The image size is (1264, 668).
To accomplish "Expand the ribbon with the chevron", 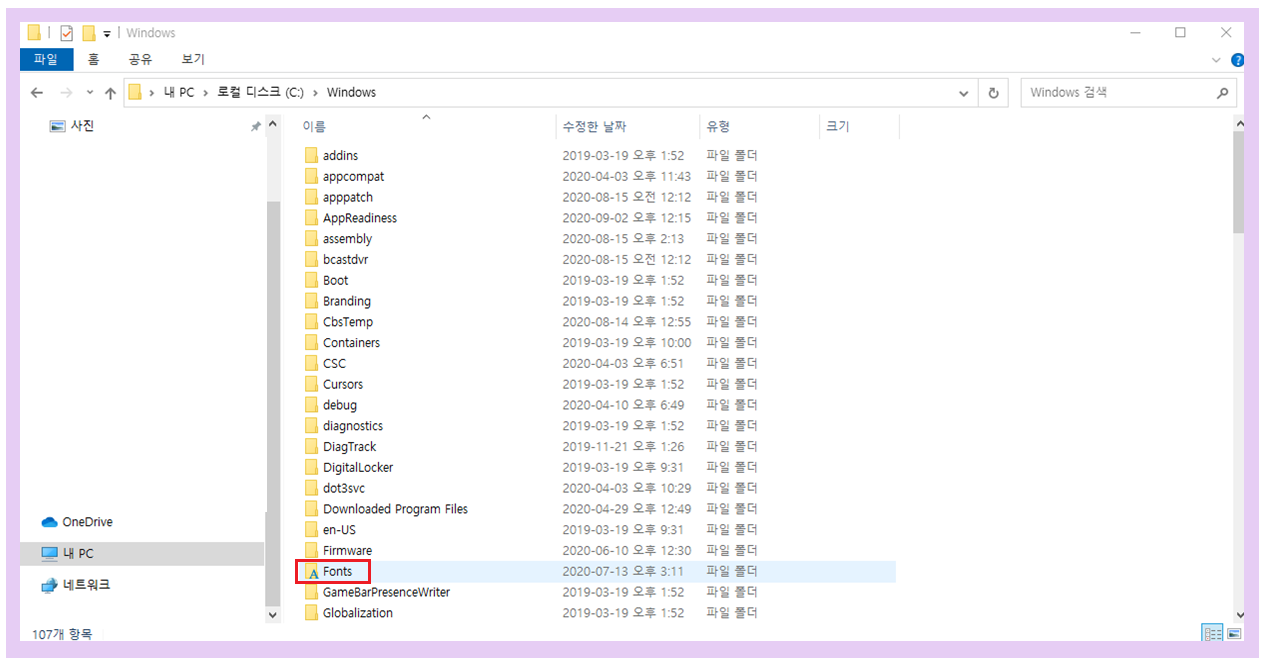I will (x=1216, y=60).
